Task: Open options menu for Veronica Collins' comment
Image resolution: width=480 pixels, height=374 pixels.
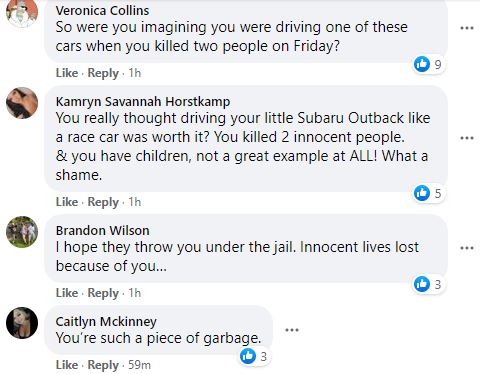Action: click(467, 28)
